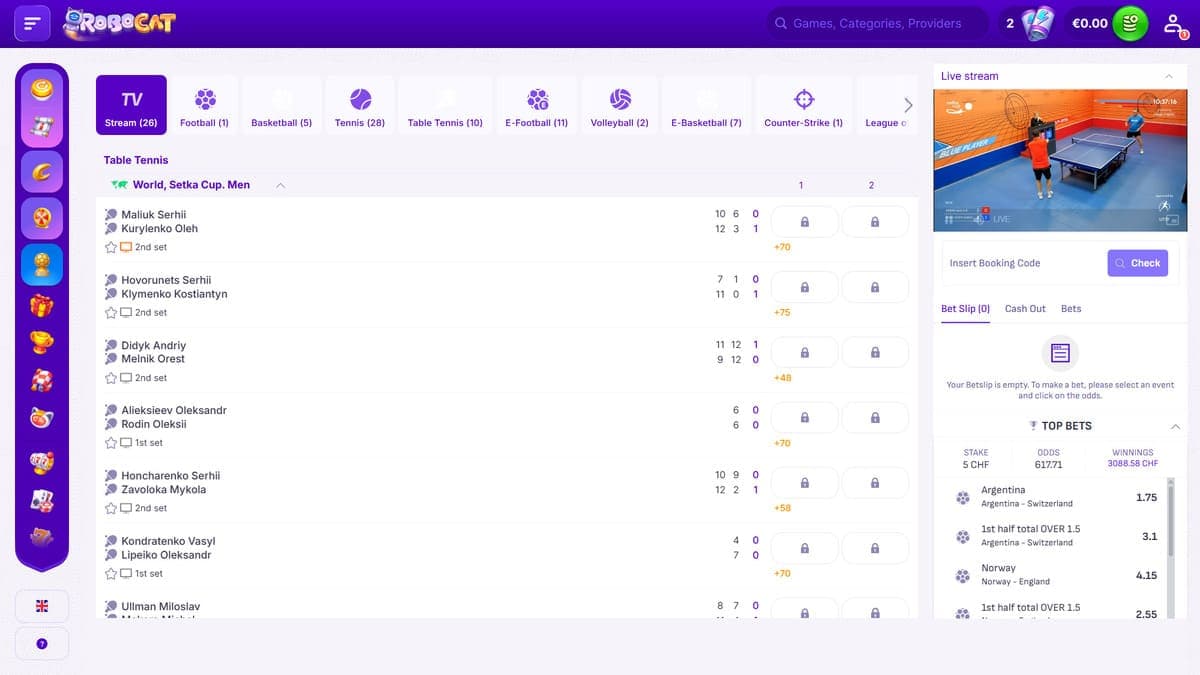Open the slot machine icon in sidebar
Viewport: 1200px width, 675px height.
coord(42,127)
